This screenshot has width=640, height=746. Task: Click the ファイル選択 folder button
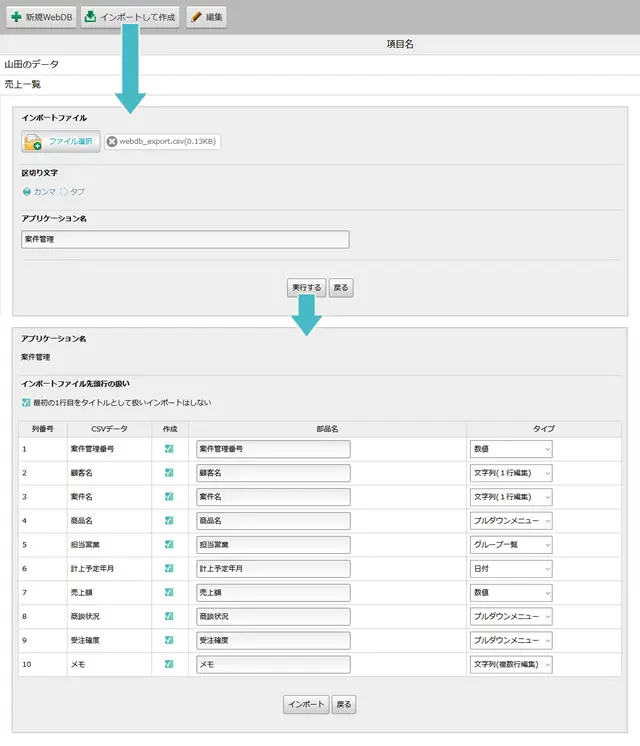click(60, 141)
